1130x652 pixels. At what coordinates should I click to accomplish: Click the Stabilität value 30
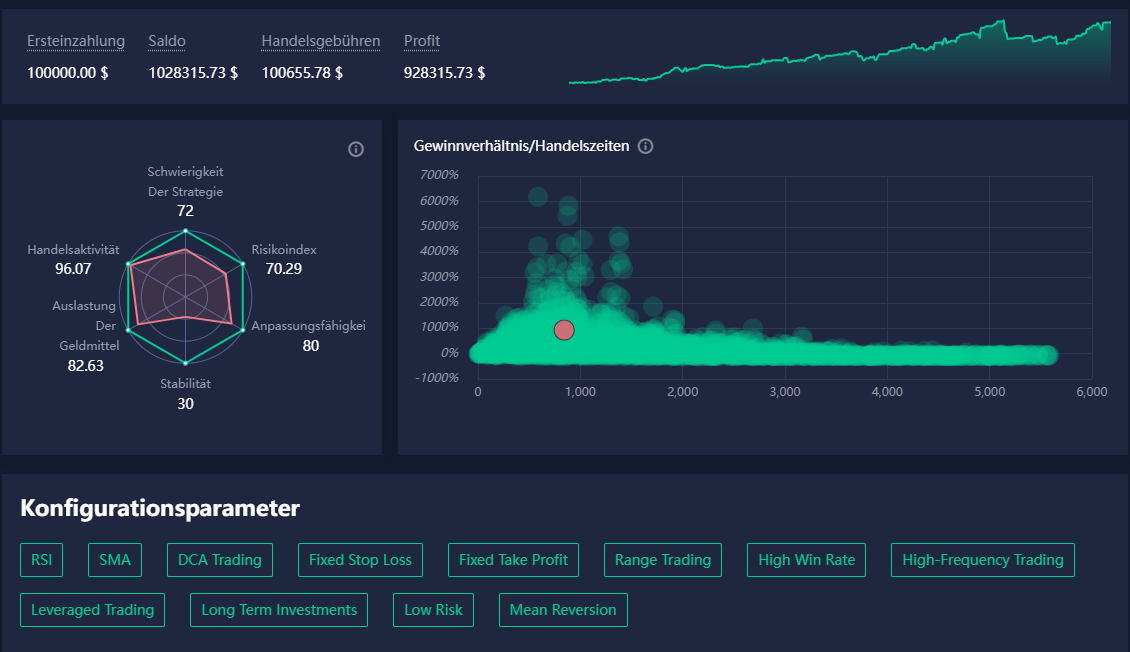click(185, 403)
